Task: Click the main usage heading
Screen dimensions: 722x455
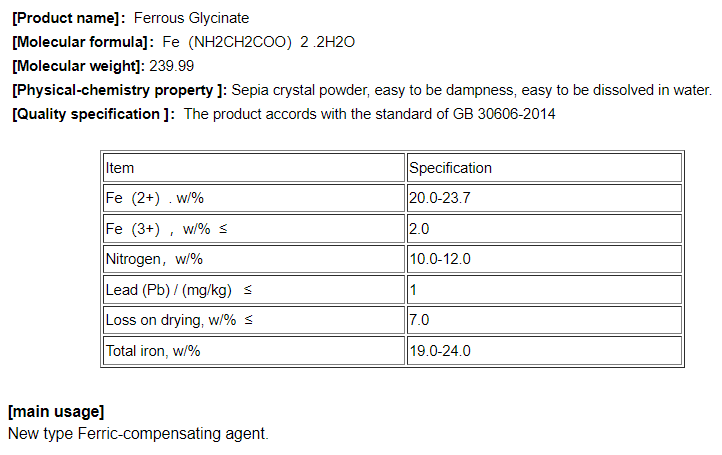Action: point(56,412)
